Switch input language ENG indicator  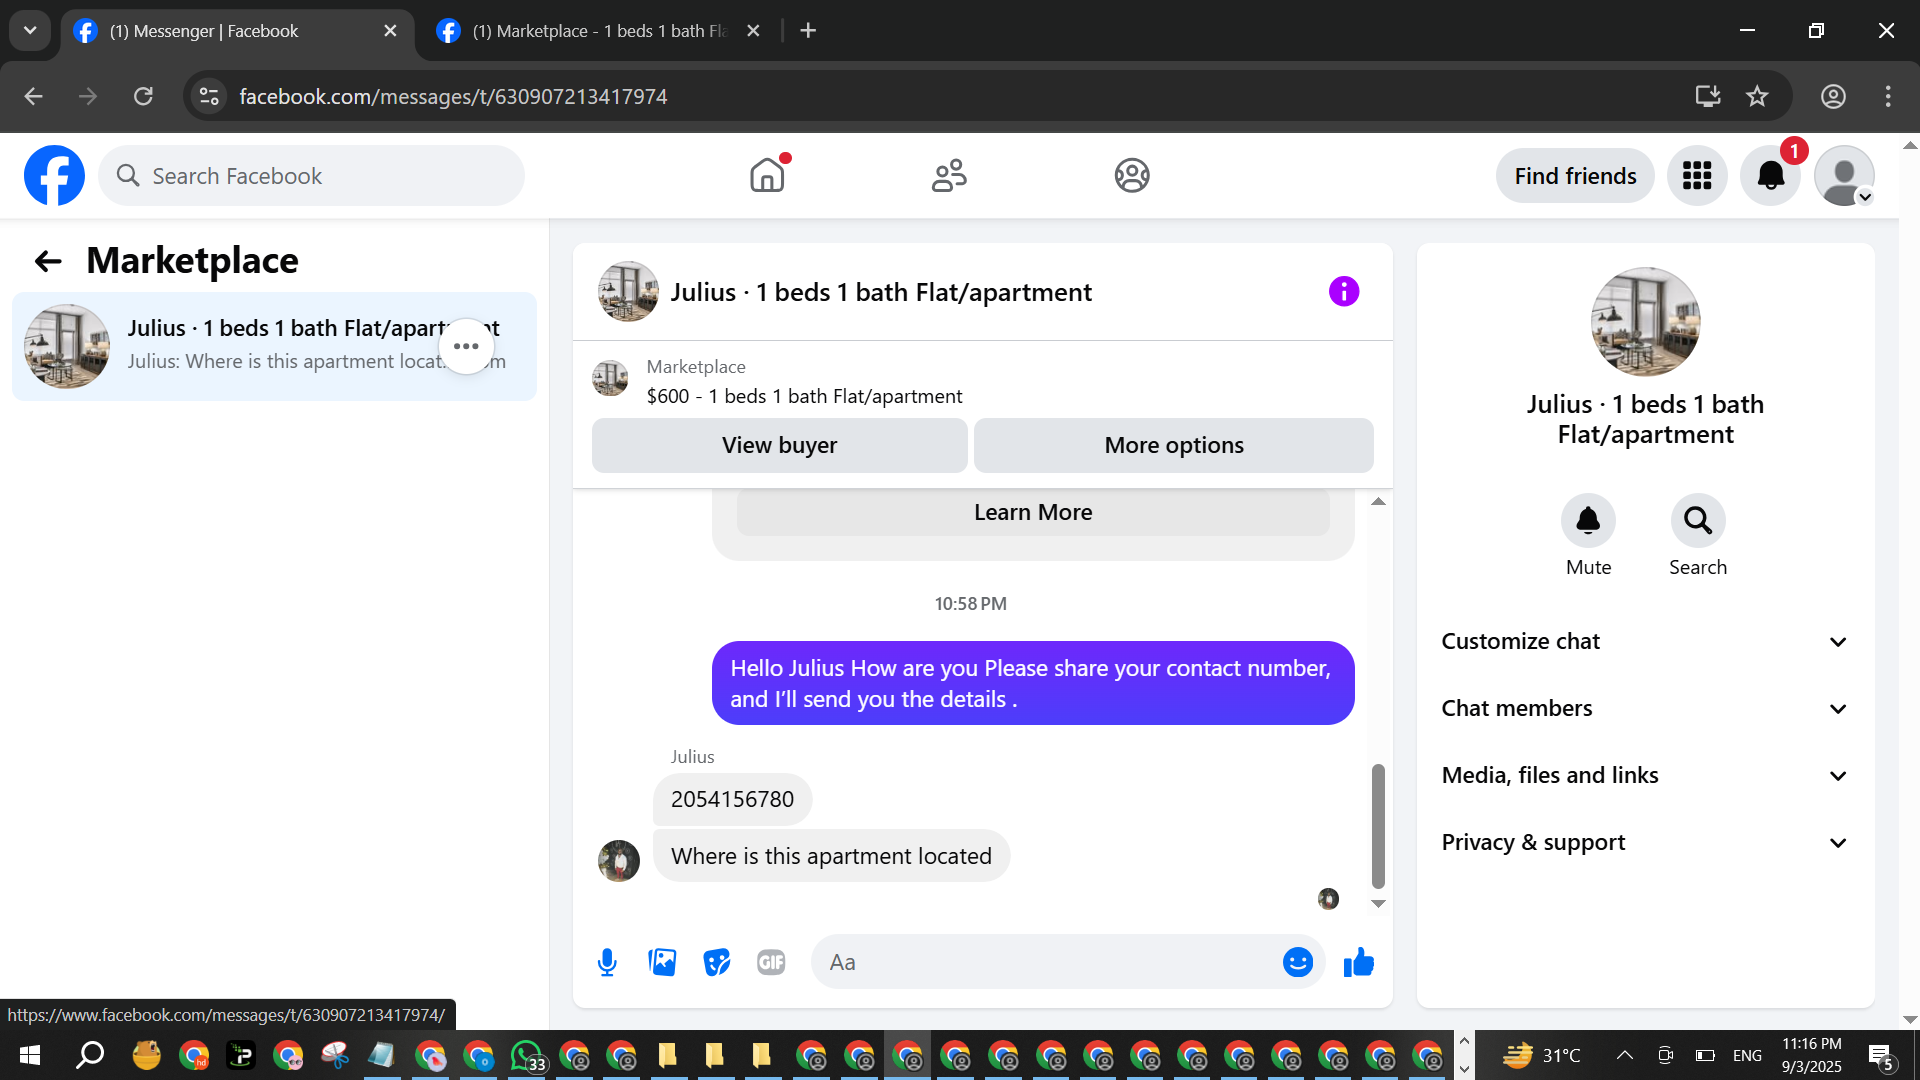pos(1747,1055)
